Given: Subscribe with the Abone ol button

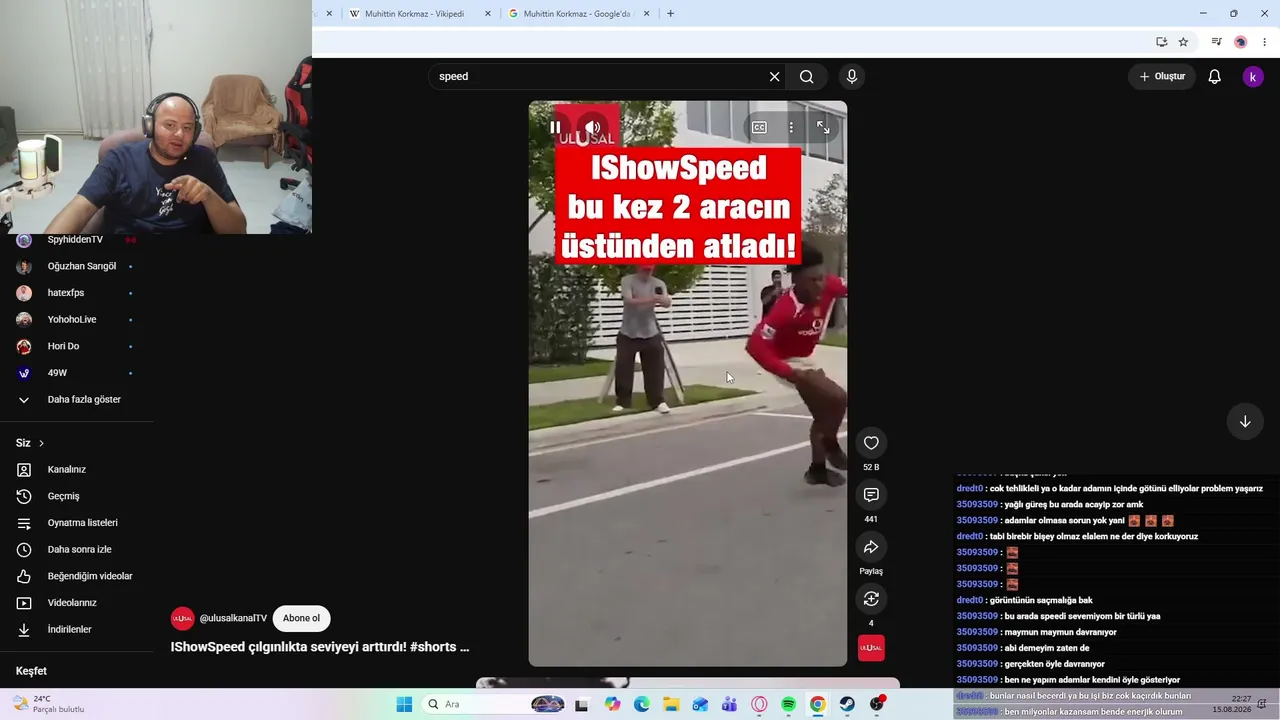Looking at the screenshot, I should point(301,618).
